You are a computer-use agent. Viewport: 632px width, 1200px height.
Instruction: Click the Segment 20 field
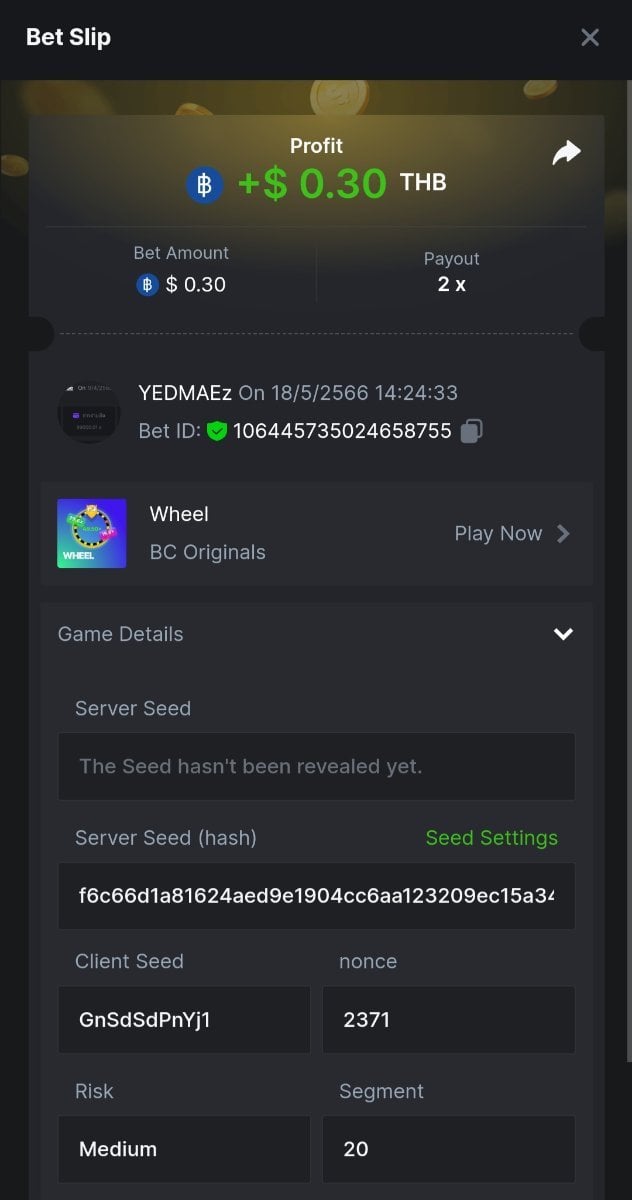tap(448, 1149)
